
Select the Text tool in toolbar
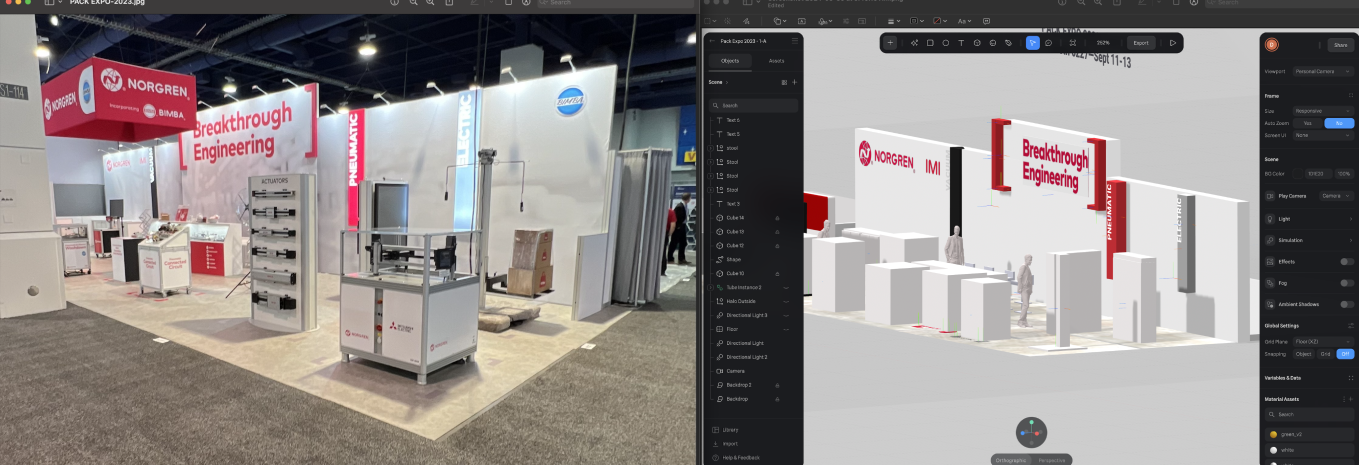click(961, 43)
